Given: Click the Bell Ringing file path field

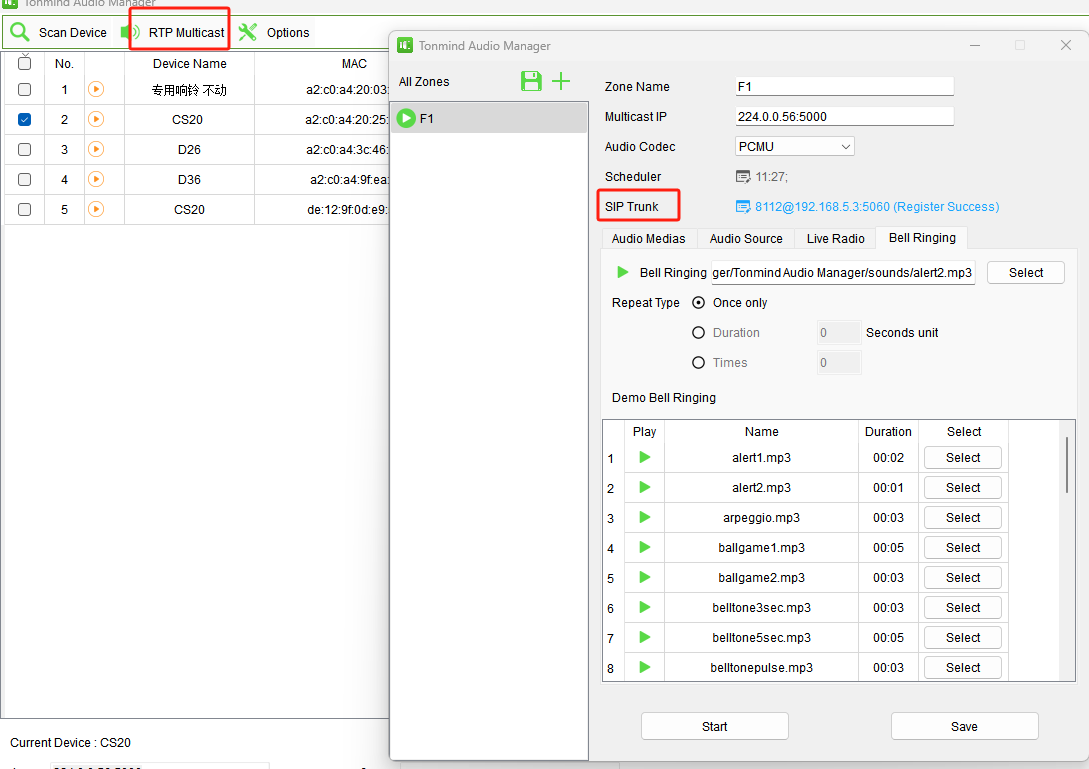Looking at the screenshot, I should [842, 272].
